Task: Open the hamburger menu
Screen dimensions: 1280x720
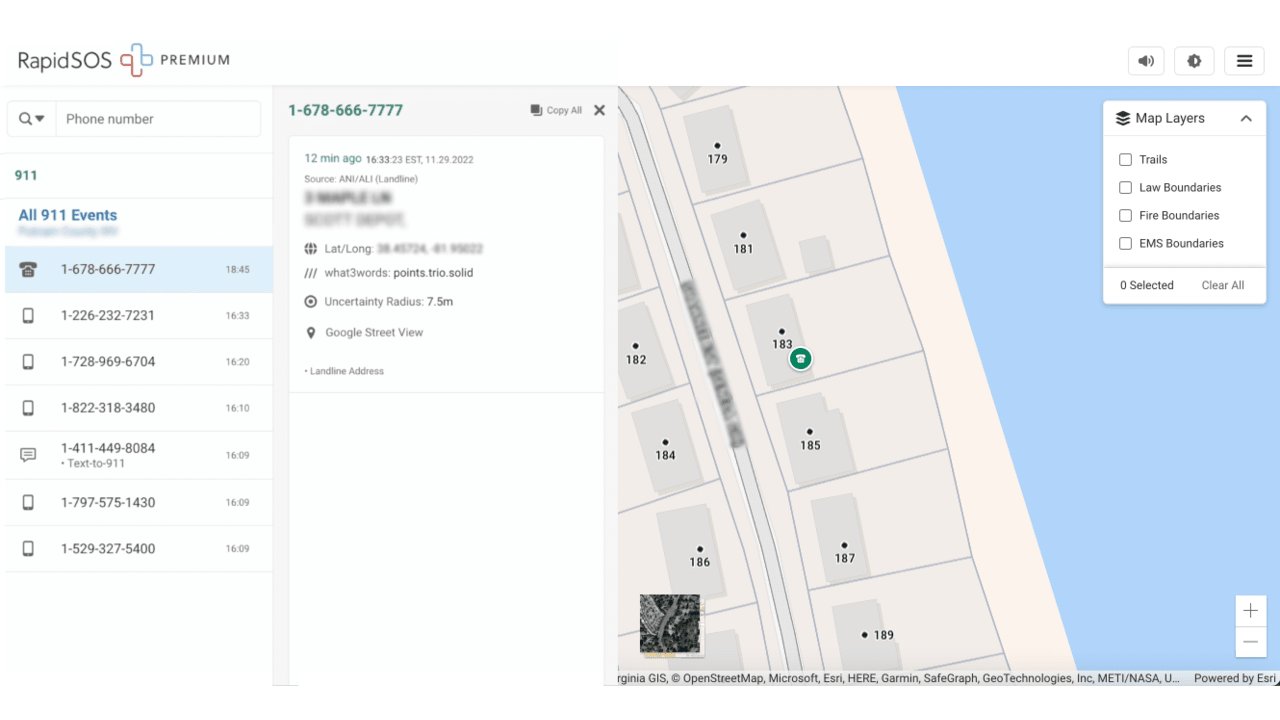Action: (x=1244, y=61)
